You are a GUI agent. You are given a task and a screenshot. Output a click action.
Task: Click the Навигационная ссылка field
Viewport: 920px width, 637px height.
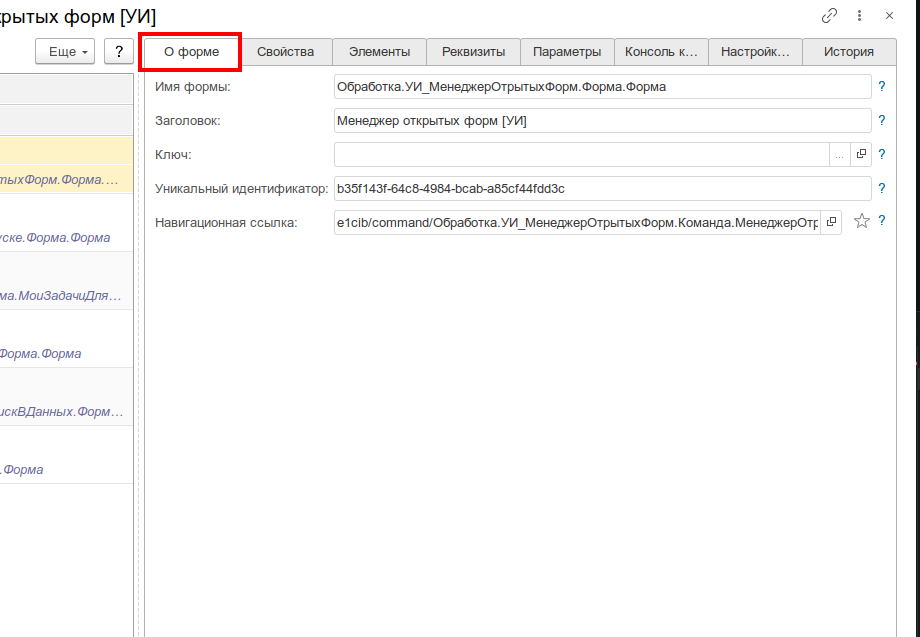tap(577, 223)
